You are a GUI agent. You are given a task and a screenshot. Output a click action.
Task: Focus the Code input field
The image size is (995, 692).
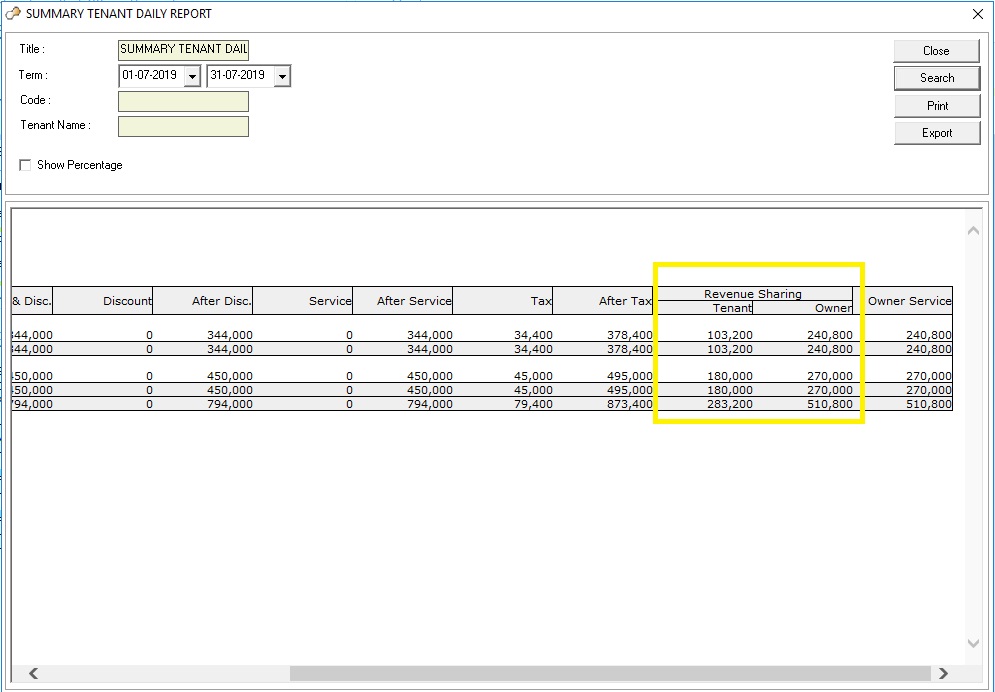pyautogui.click(x=183, y=101)
